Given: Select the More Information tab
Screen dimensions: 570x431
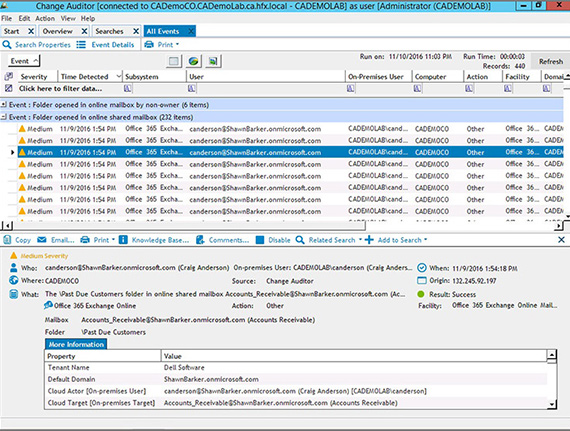Looking at the screenshot, I should click(x=76, y=344).
